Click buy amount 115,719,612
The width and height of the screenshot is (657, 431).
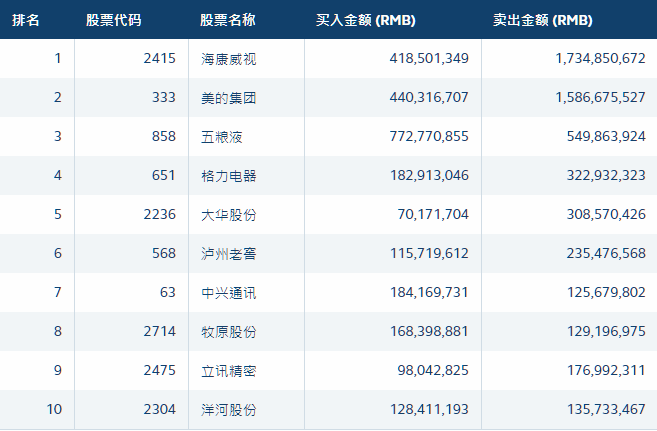429,253
